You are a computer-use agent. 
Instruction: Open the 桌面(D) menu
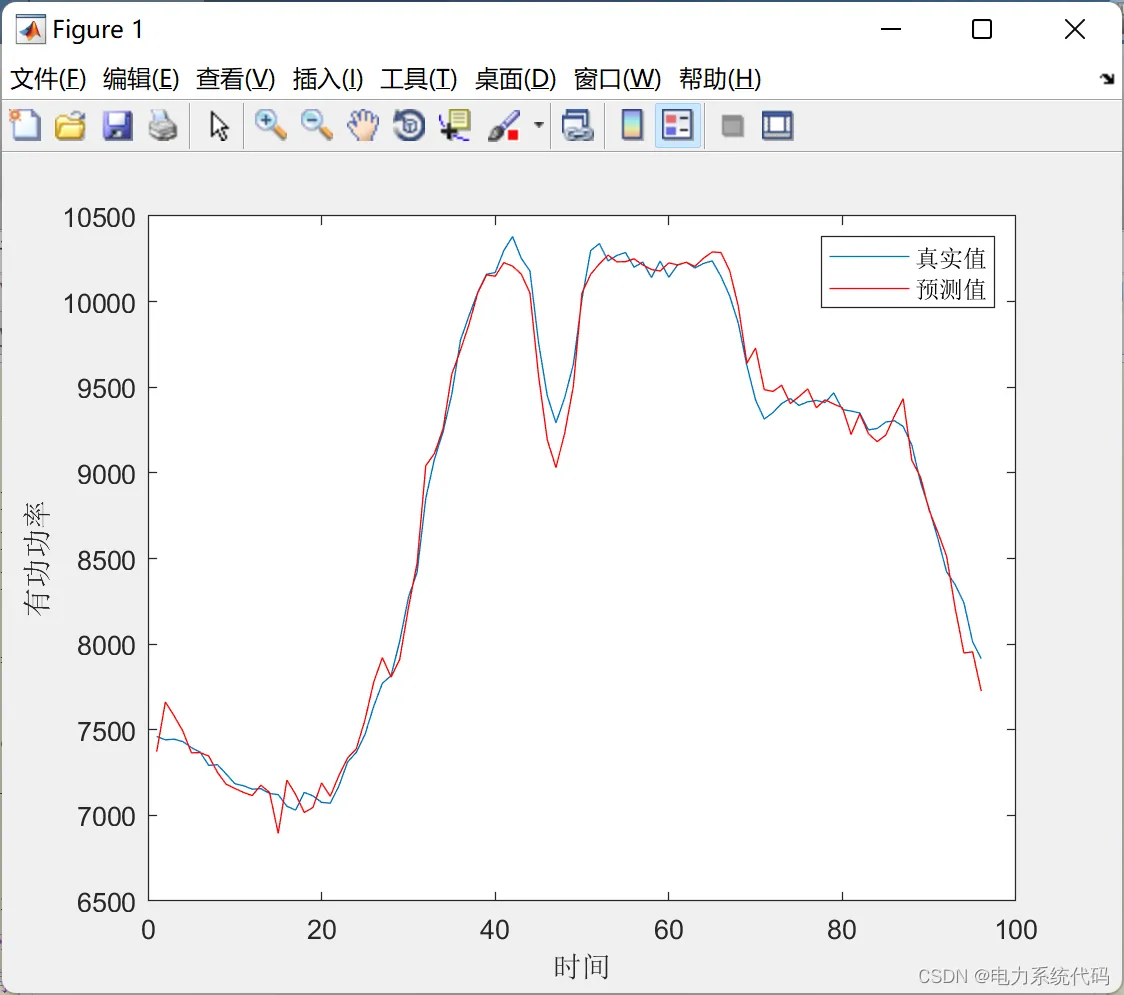pos(515,79)
